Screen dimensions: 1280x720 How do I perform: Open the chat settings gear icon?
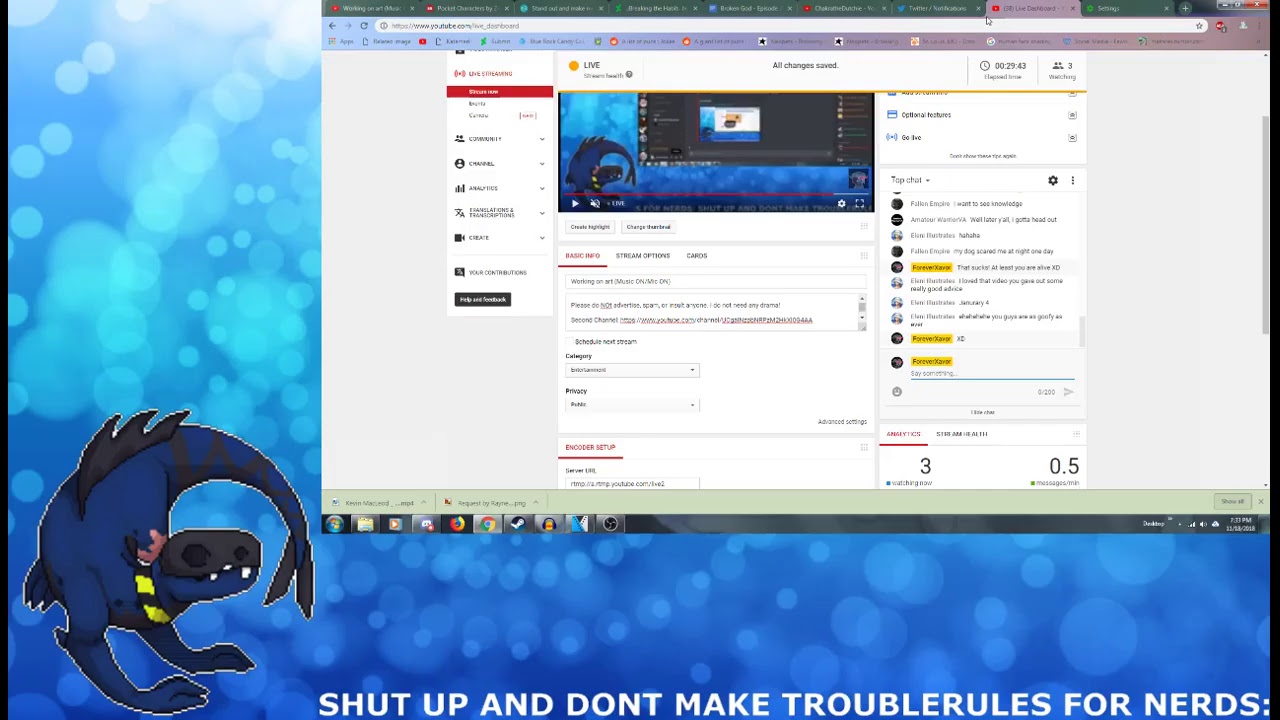[x=1053, y=180]
